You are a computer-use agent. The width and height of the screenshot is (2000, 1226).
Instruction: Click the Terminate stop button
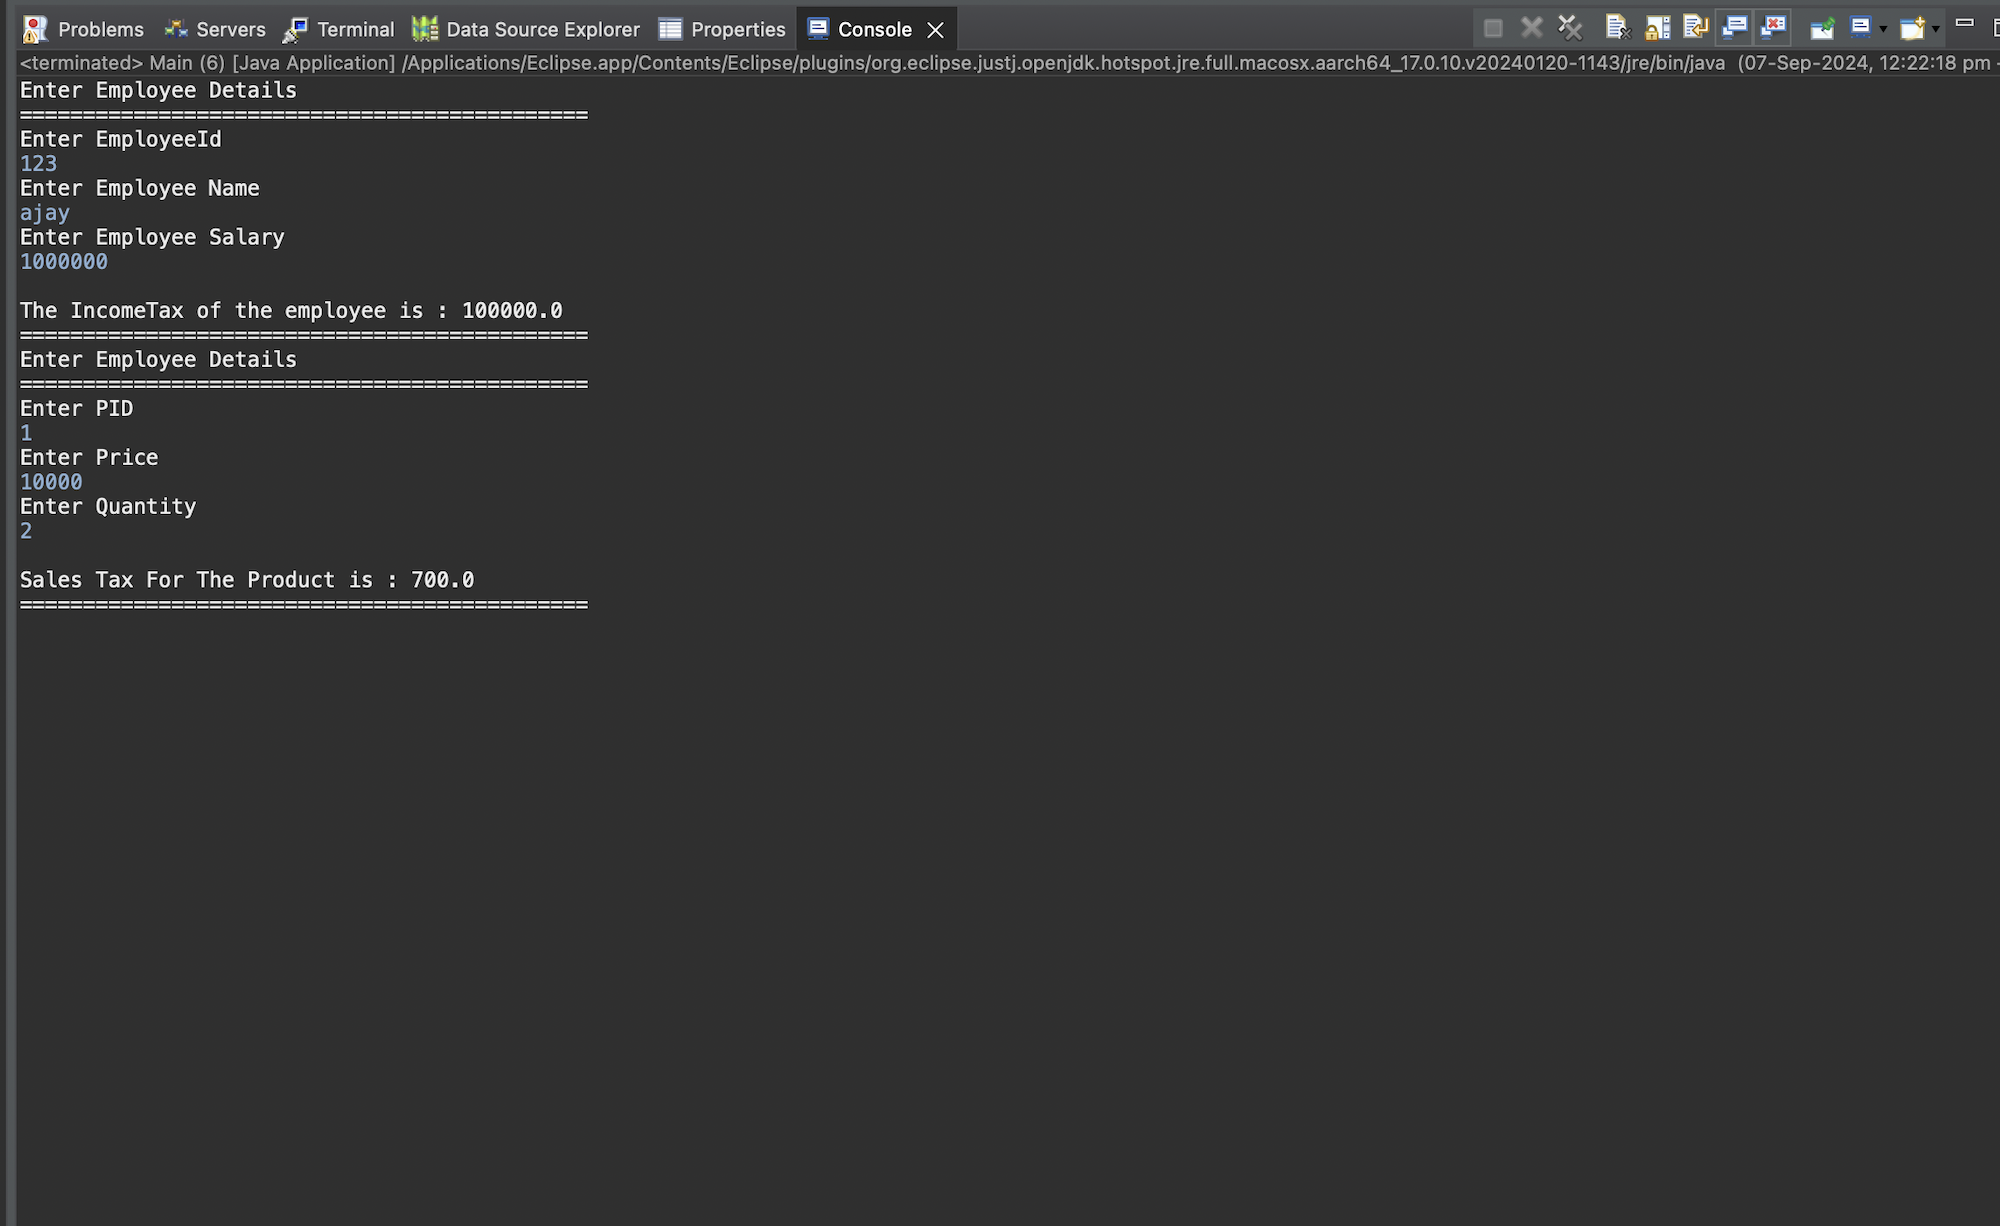(1493, 28)
